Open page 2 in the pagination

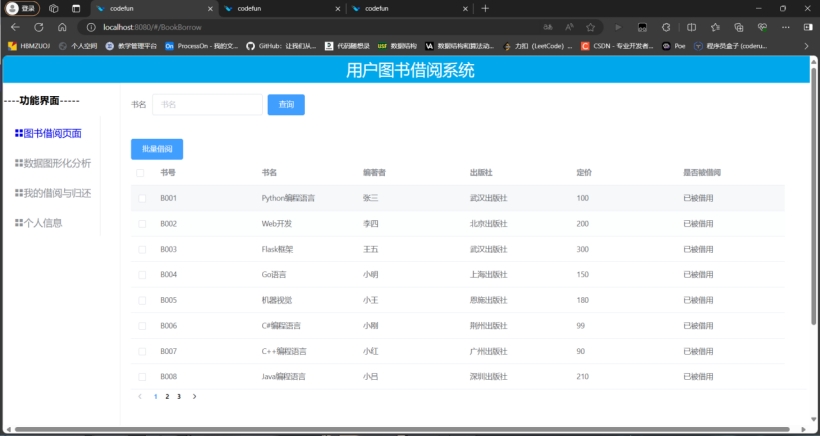(167, 397)
